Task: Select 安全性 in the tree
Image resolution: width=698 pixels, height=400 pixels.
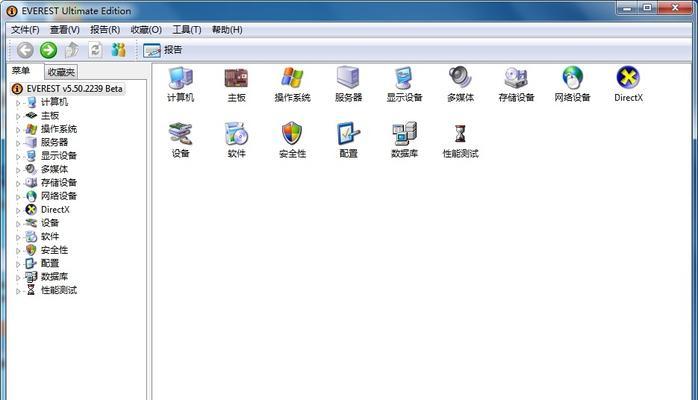Action: (54, 250)
